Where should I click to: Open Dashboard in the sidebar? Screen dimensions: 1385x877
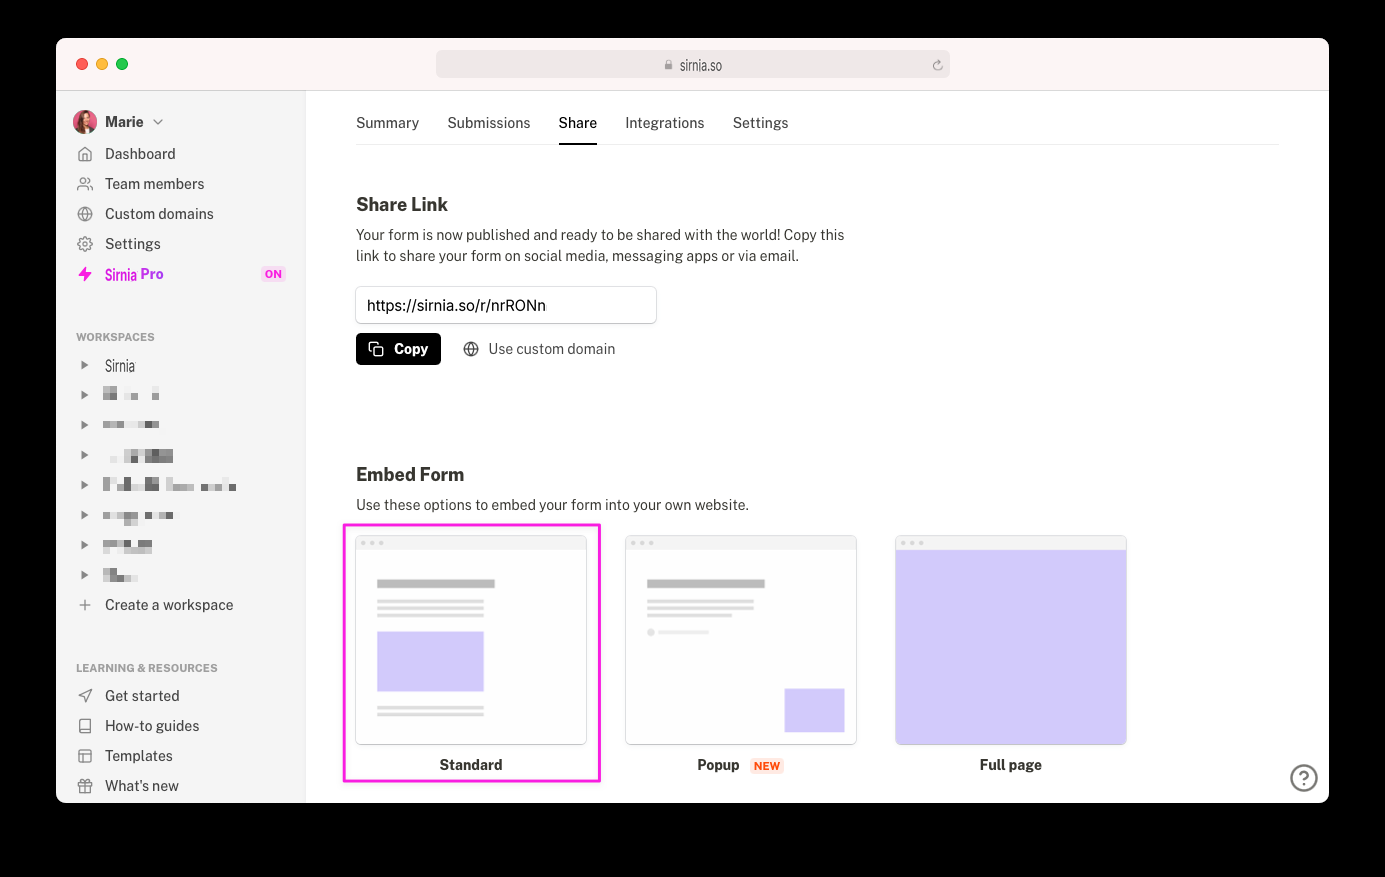pos(140,154)
